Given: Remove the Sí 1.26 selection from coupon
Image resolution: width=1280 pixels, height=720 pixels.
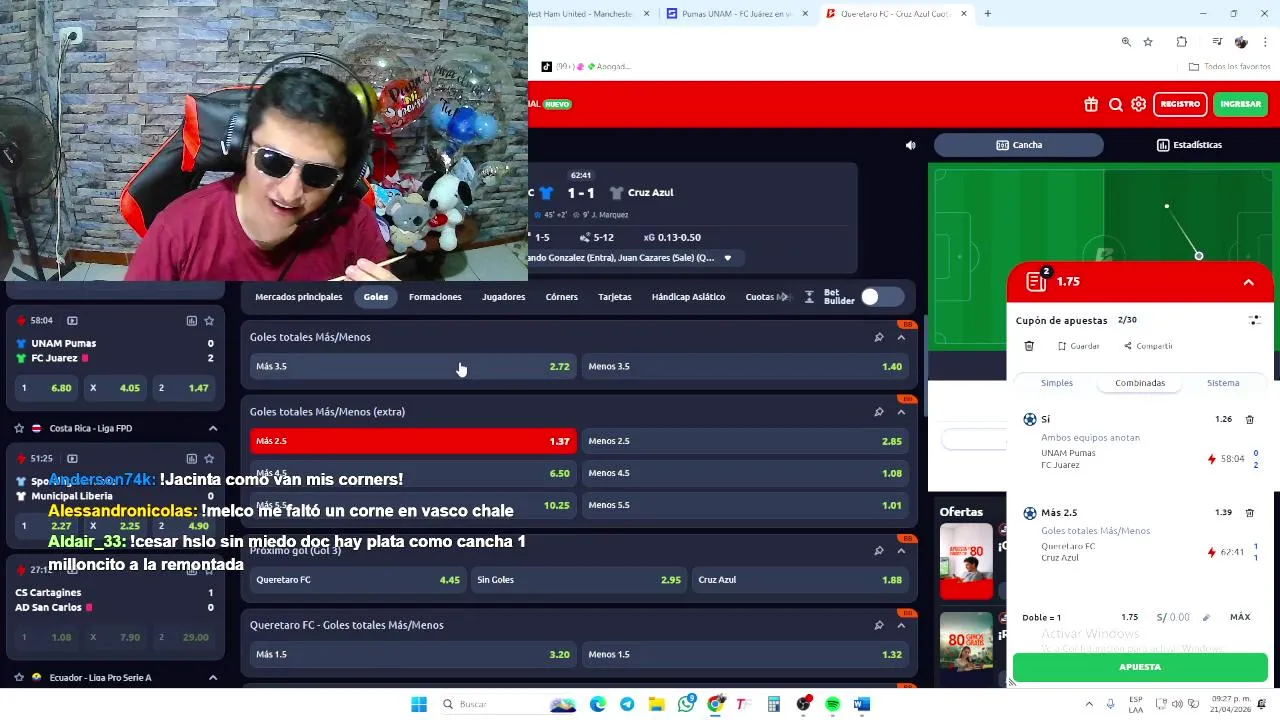Looking at the screenshot, I should [x=1250, y=419].
